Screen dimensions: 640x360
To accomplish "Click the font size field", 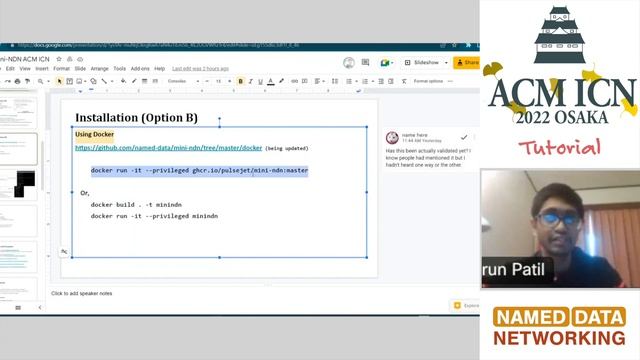I will coord(218,81).
